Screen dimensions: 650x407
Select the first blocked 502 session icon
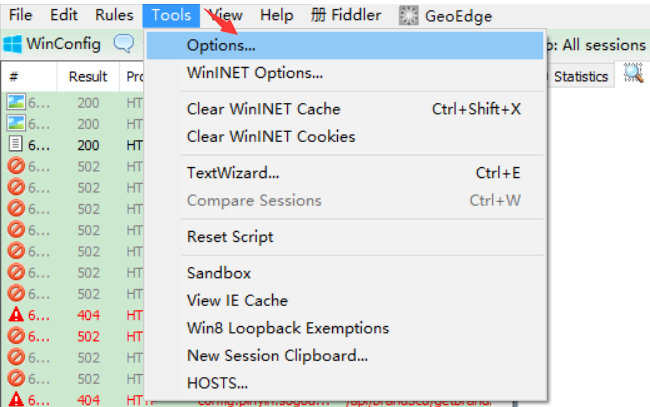tap(16, 166)
